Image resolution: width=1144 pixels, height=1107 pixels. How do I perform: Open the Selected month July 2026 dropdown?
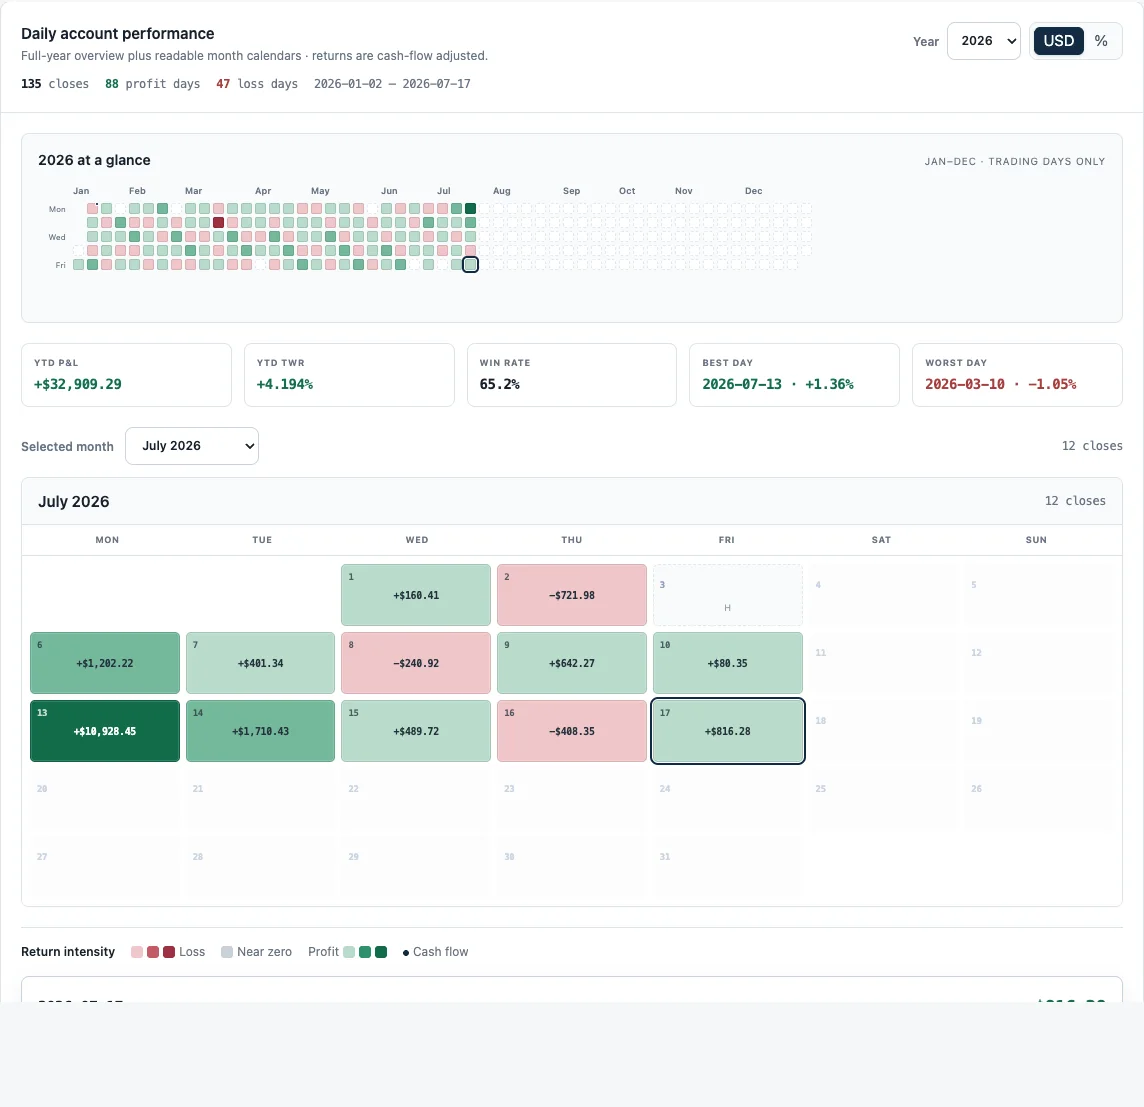[x=192, y=446]
